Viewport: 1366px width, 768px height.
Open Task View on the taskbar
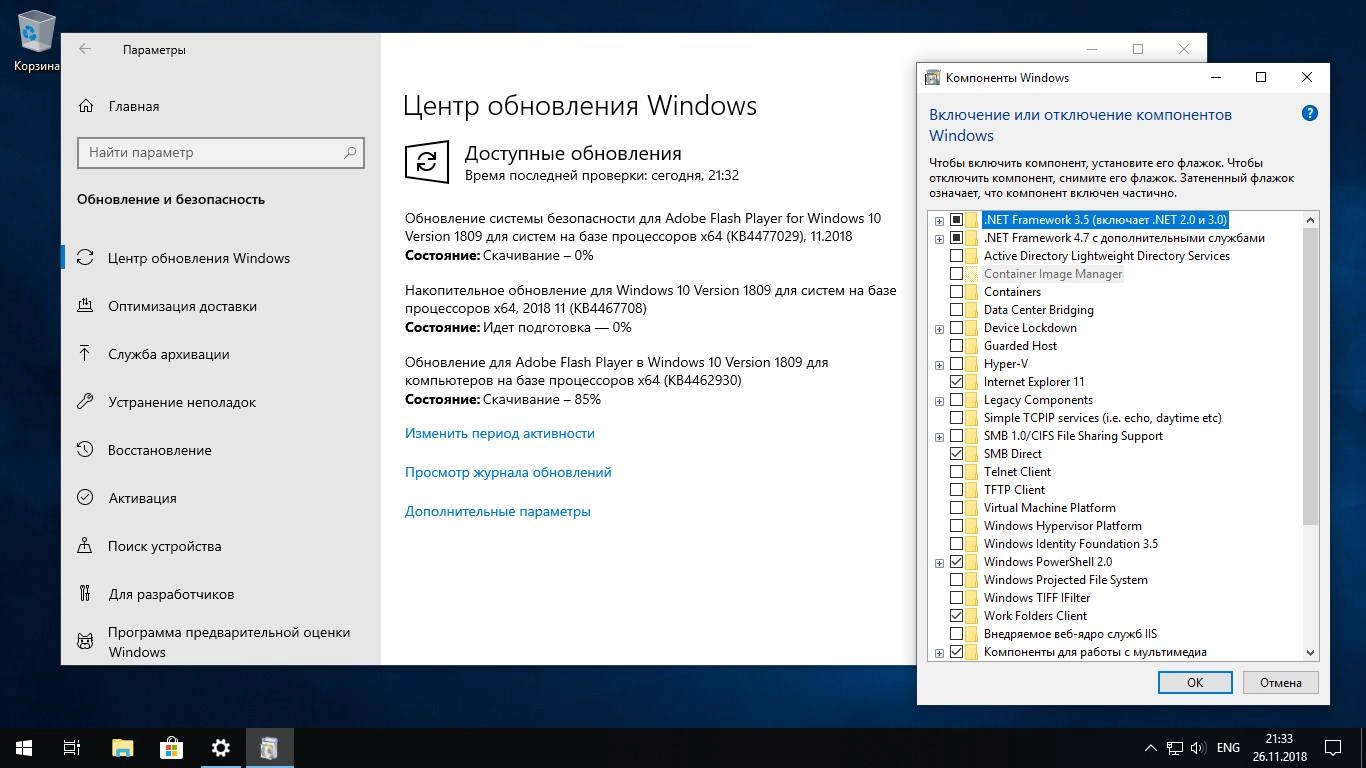(72, 748)
